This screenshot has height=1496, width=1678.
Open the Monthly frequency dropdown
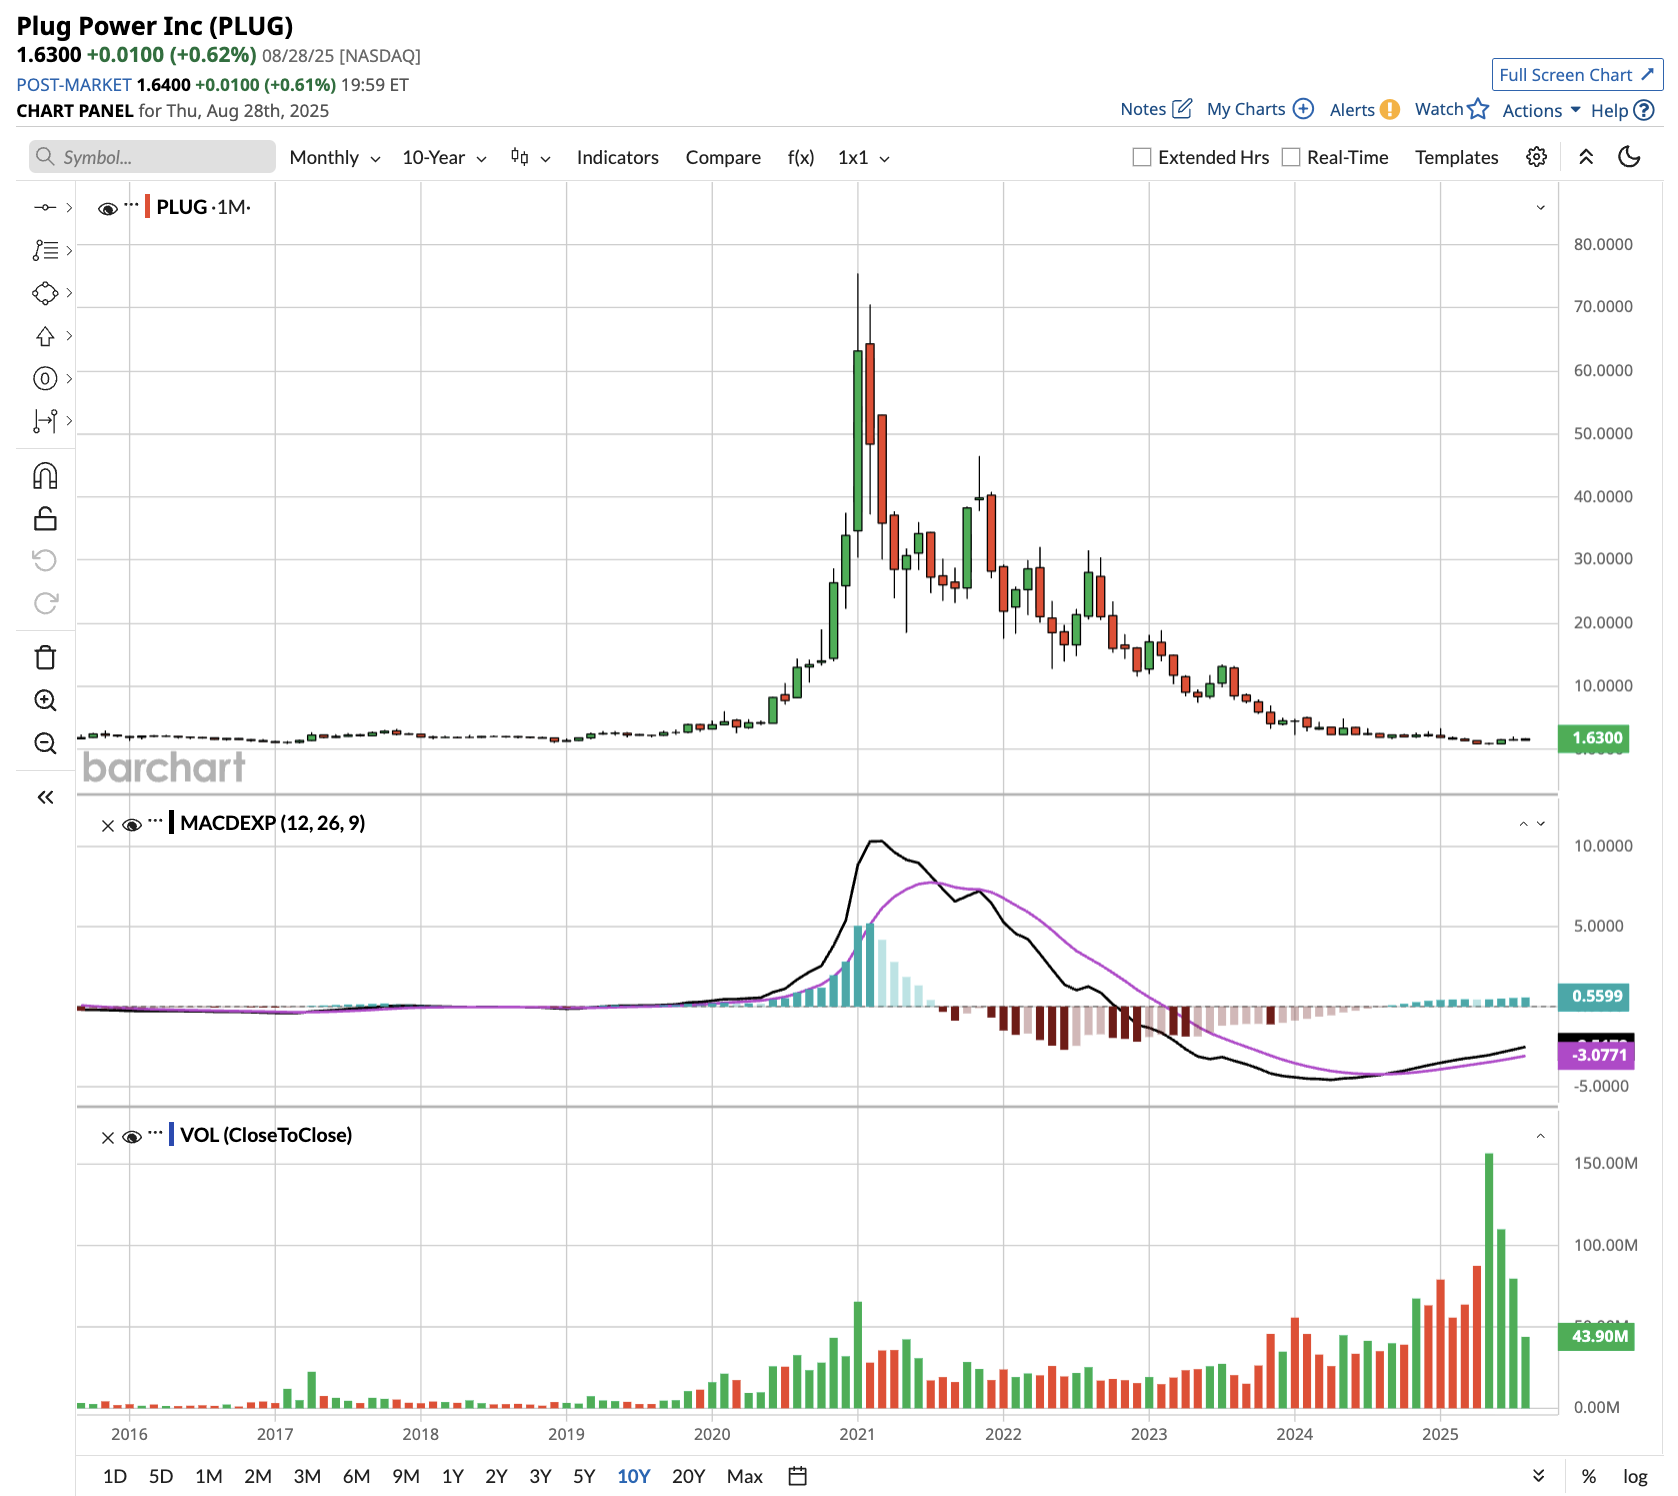tap(335, 157)
